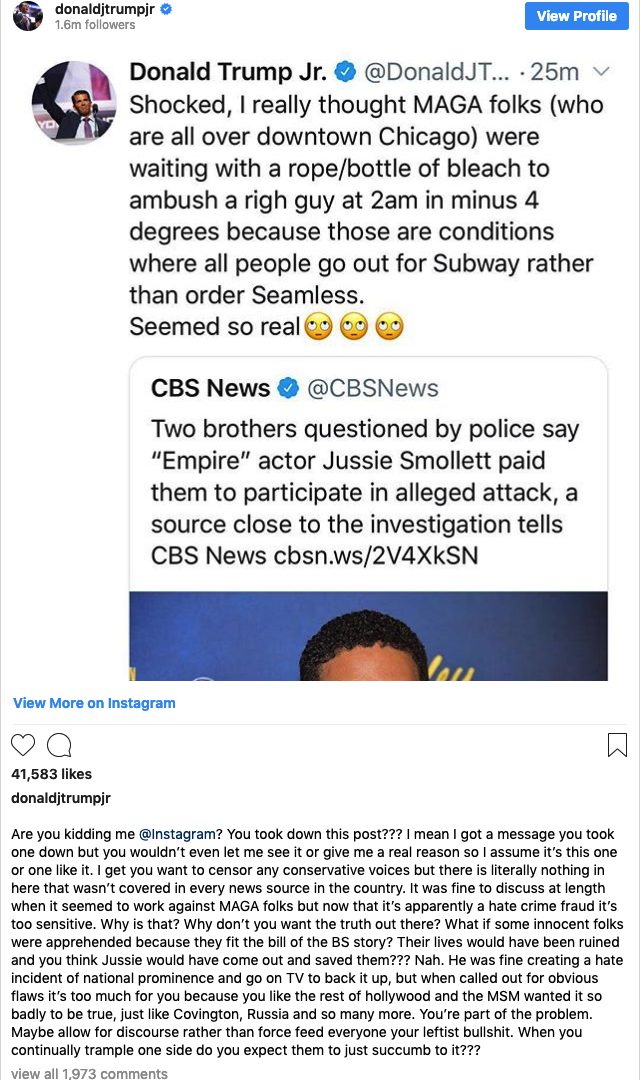Click the 1.6m followers text

(95, 25)
